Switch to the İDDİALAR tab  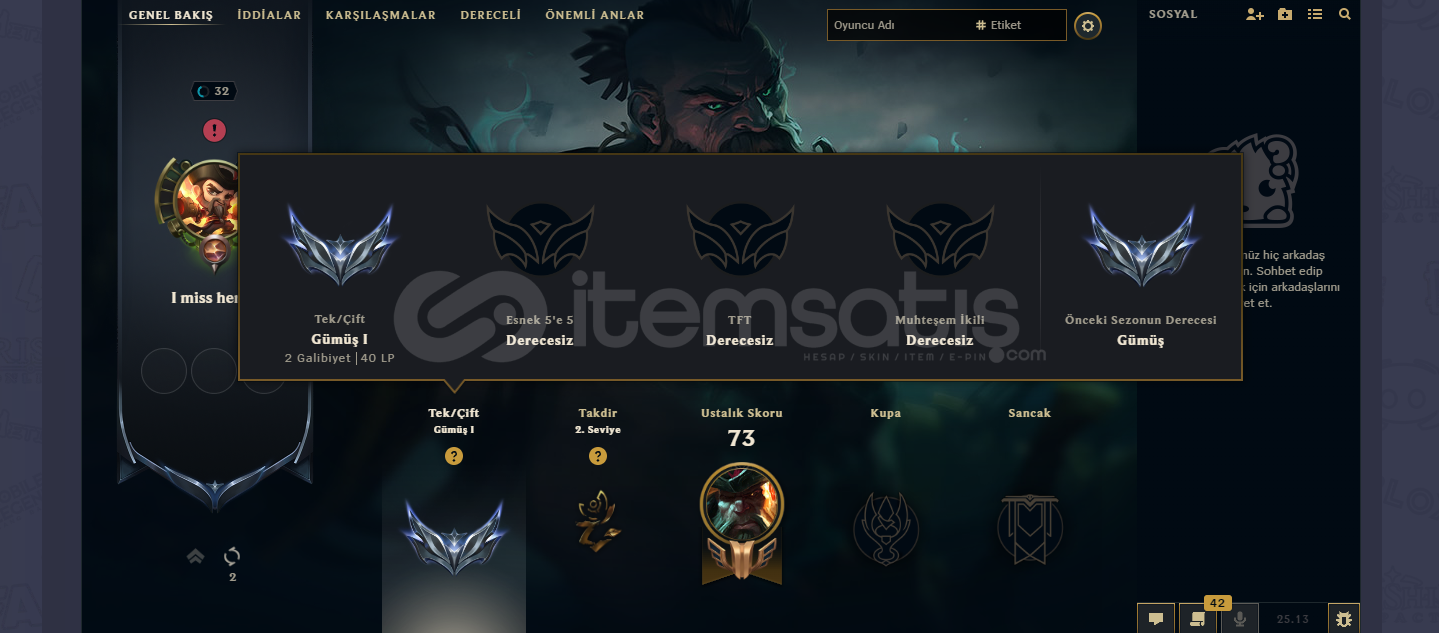pyautogui.click(x=269, y=15)
